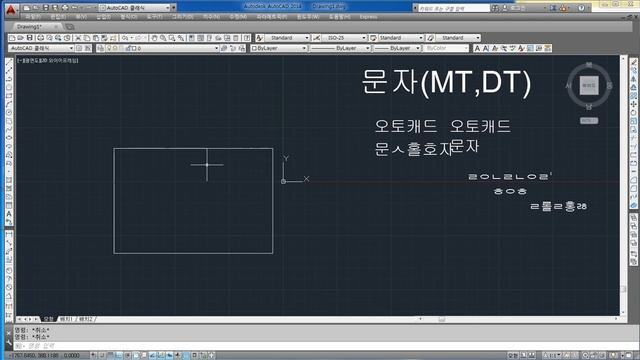Open the ISO-25 dimension style dropdown

coord(344,38)
